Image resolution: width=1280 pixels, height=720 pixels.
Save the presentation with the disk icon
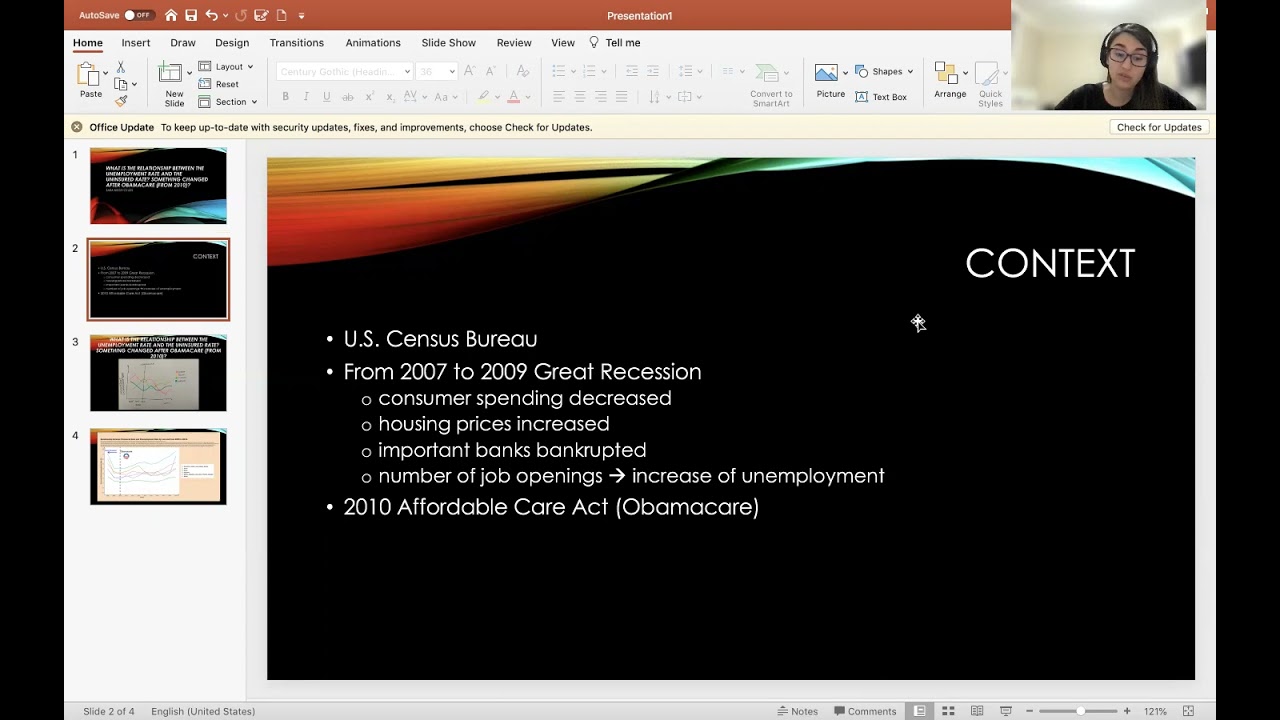pos(191,15)
